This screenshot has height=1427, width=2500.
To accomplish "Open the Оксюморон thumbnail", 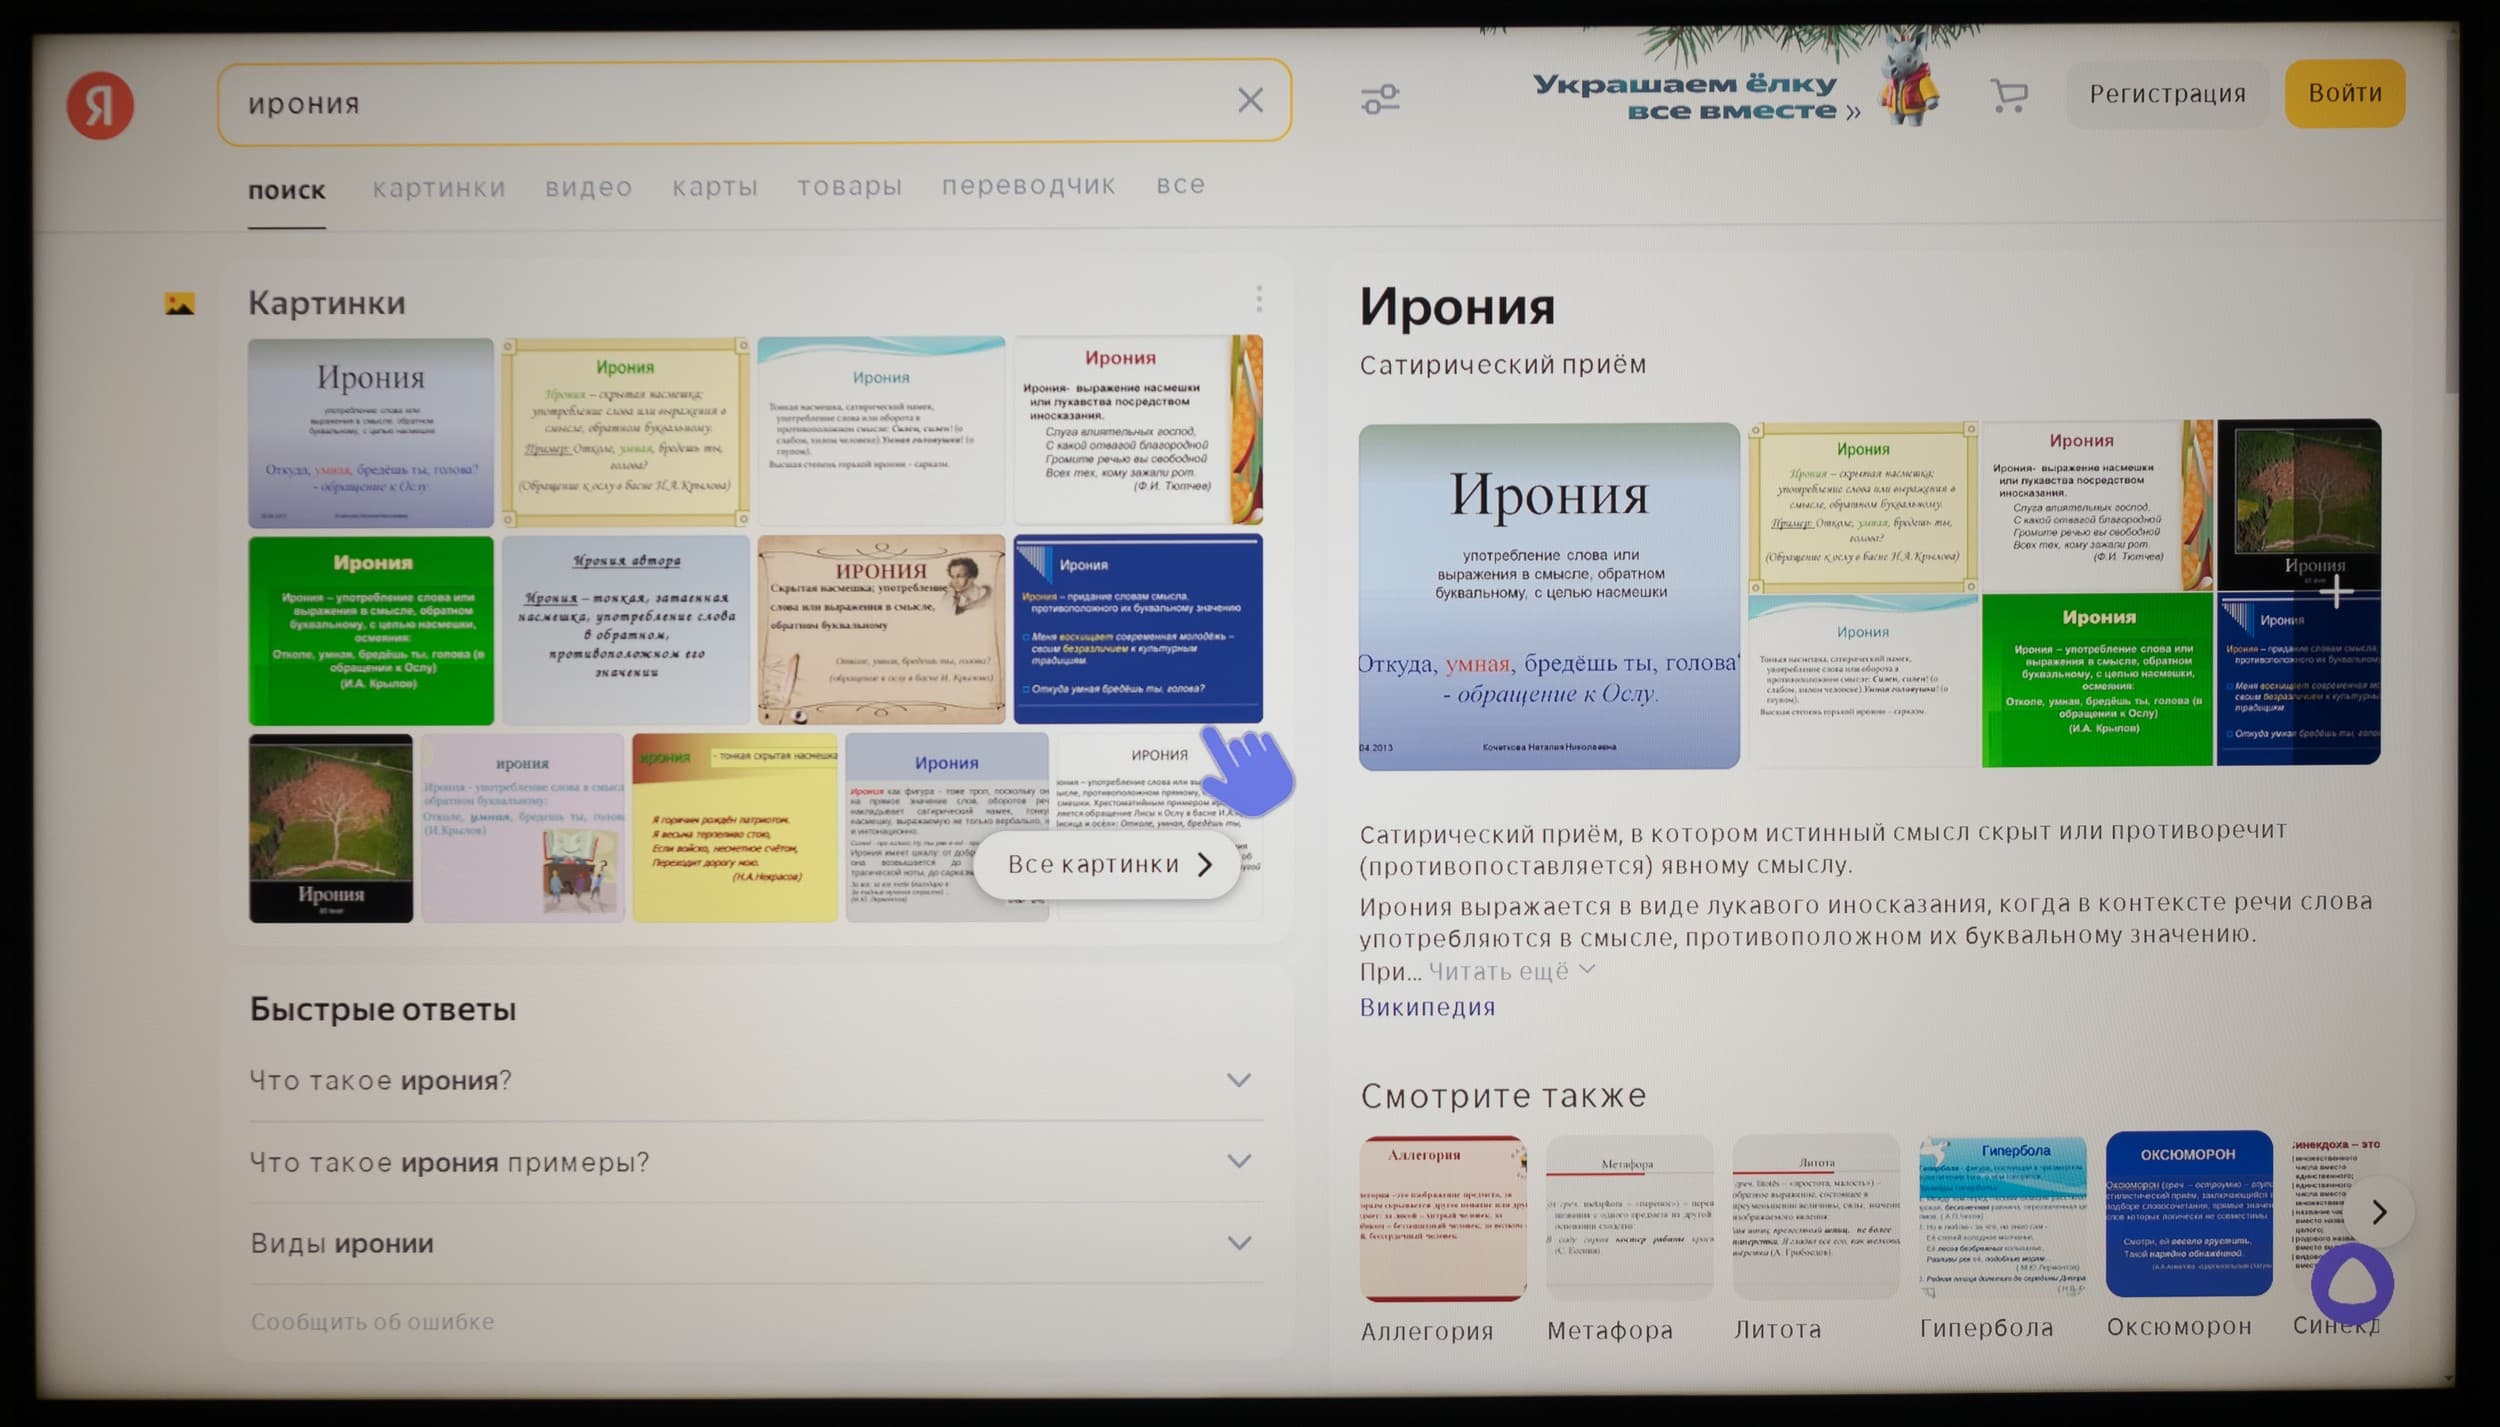I will point(2188,1215).
